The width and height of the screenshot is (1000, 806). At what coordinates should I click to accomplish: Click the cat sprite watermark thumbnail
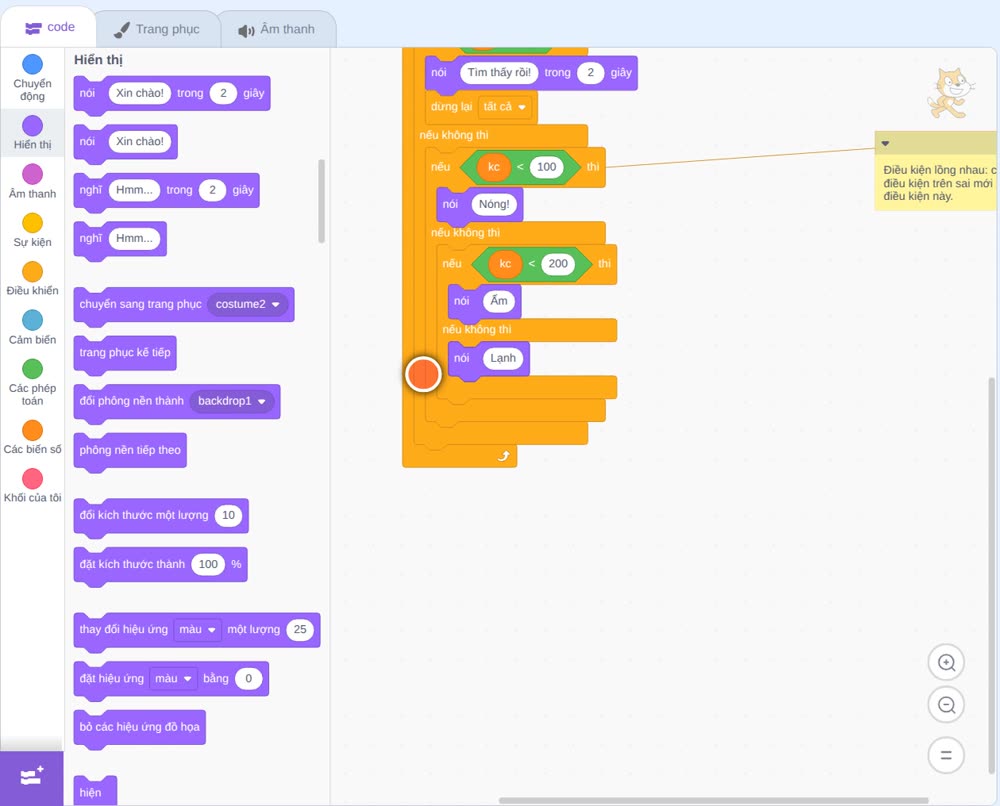(x=950, y=93)
